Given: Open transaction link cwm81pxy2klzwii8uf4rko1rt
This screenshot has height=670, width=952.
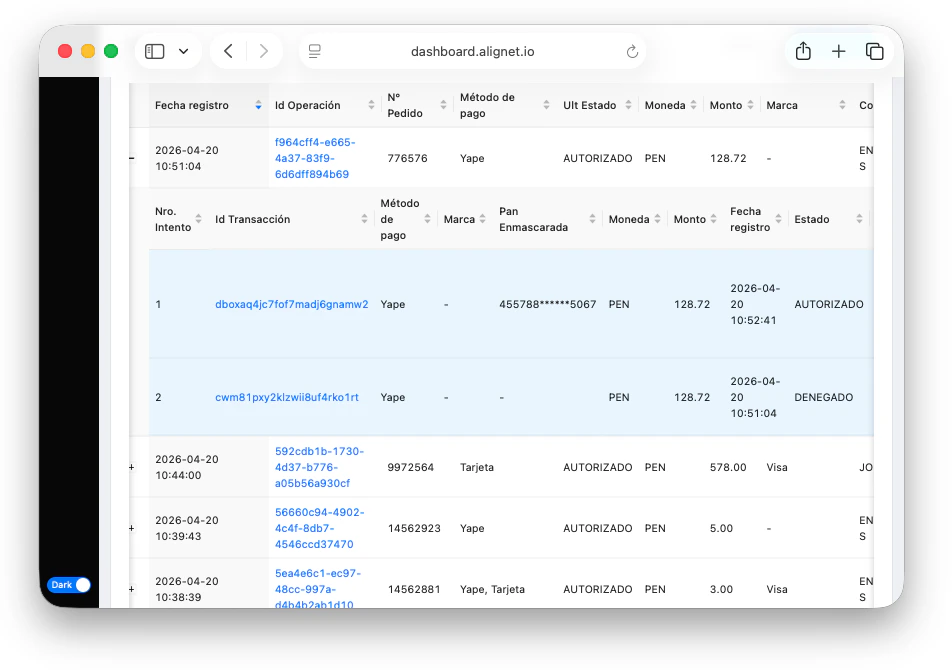Looking at the screenshot, I should 286,397.
